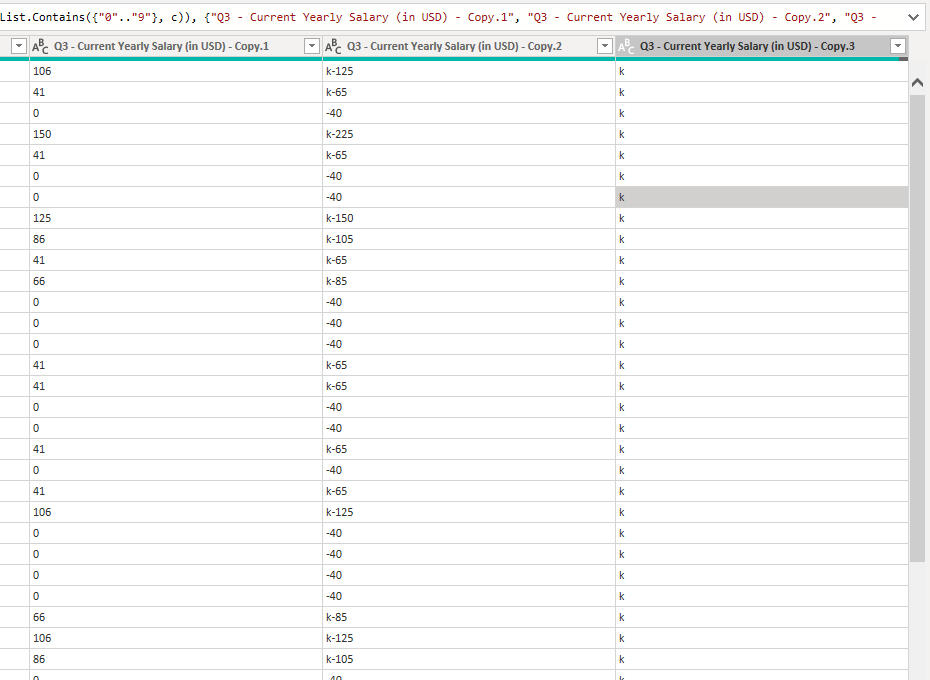The width and height of the screenshot is (930, 680).
Task: Click the ABC data type icon for Copy.1 column
Action: [40, 47]
